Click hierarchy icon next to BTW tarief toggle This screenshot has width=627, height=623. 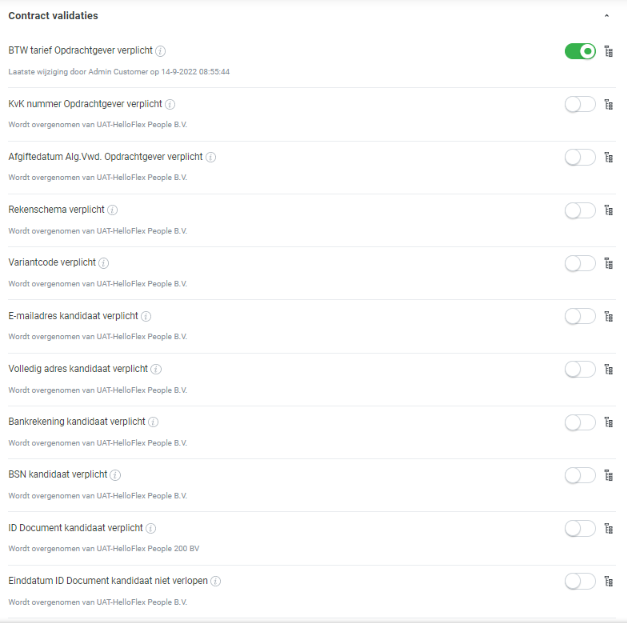pyautogui.click(x=608, y=51)
